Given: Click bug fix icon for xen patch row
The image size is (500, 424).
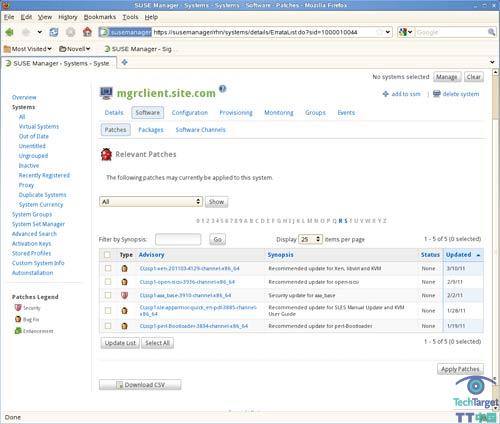Looking at the screenshot, I should [125, 268].
